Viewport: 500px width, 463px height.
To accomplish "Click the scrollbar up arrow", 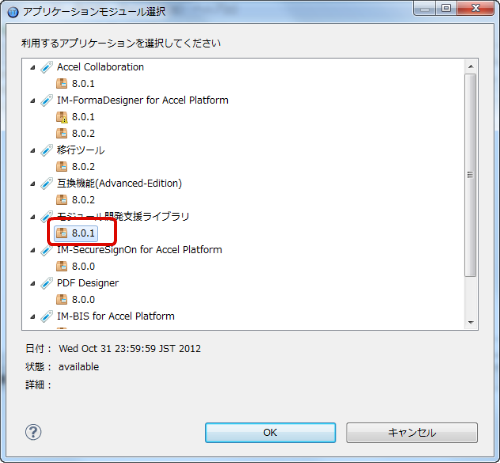I will click(470, 67).
